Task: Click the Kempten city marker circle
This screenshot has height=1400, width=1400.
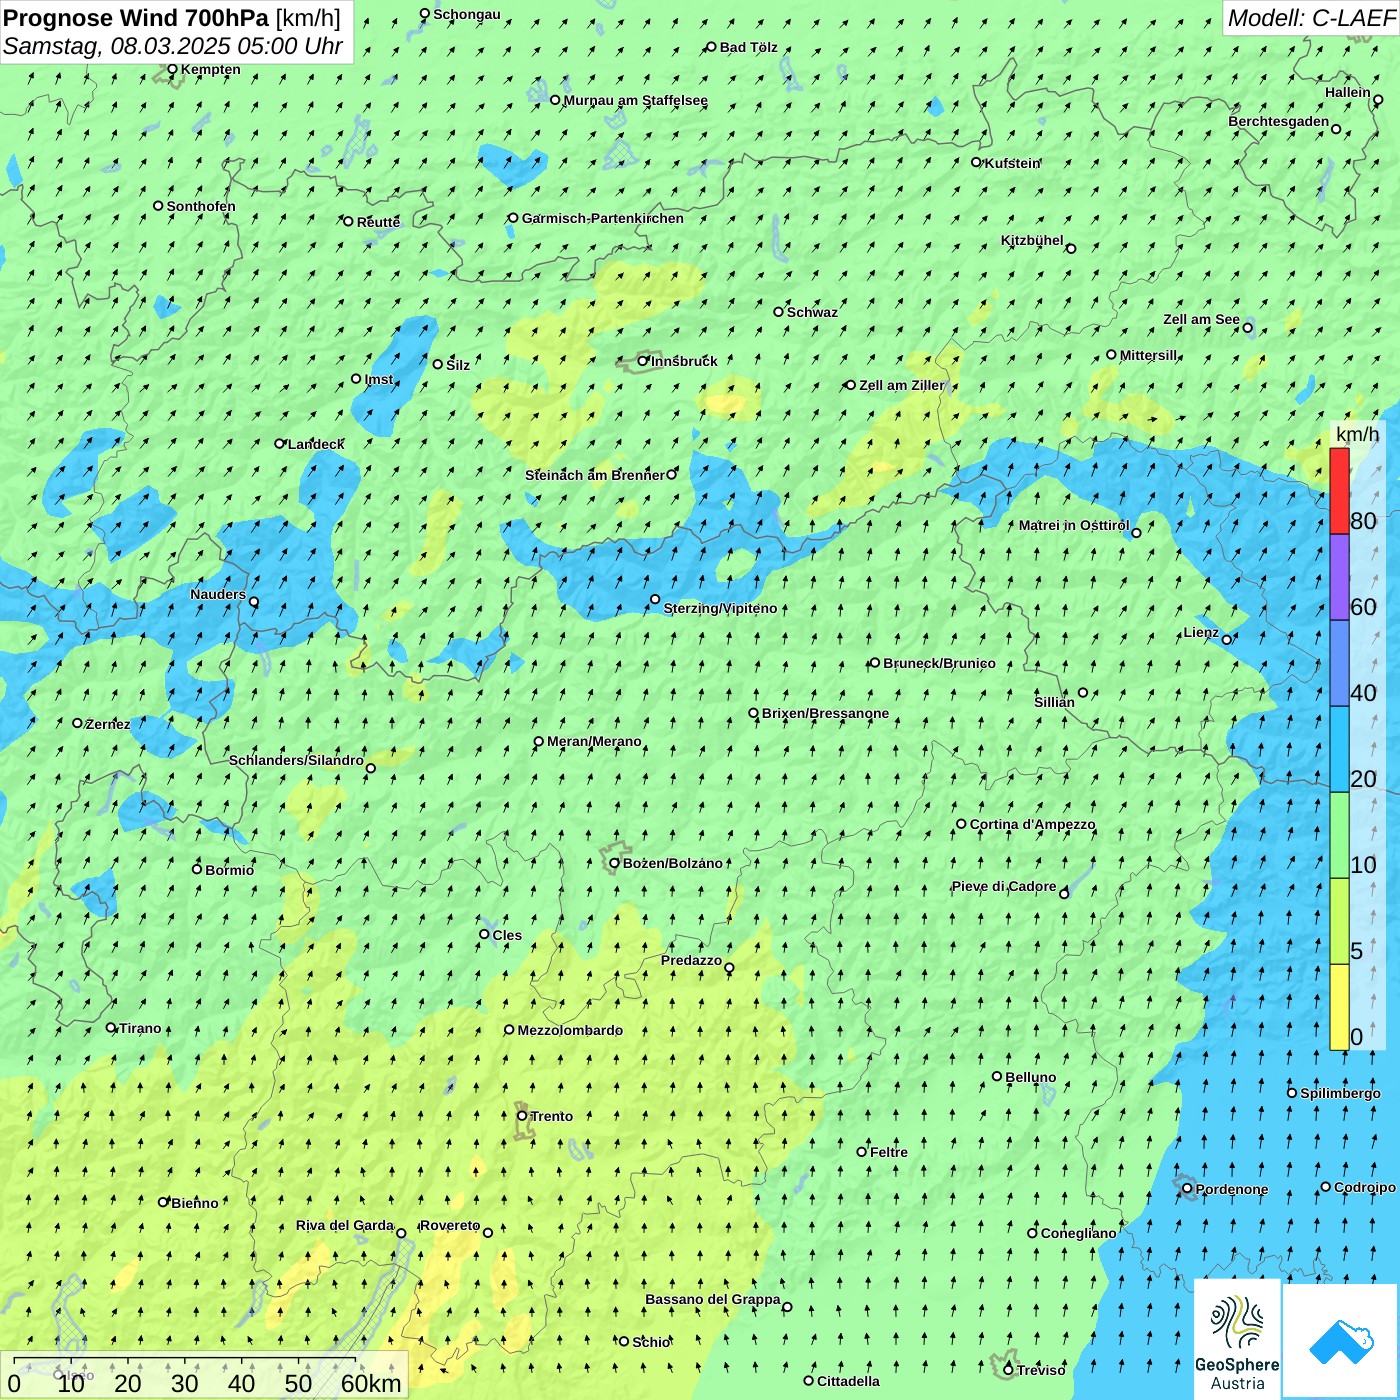Action: [172, 70]
